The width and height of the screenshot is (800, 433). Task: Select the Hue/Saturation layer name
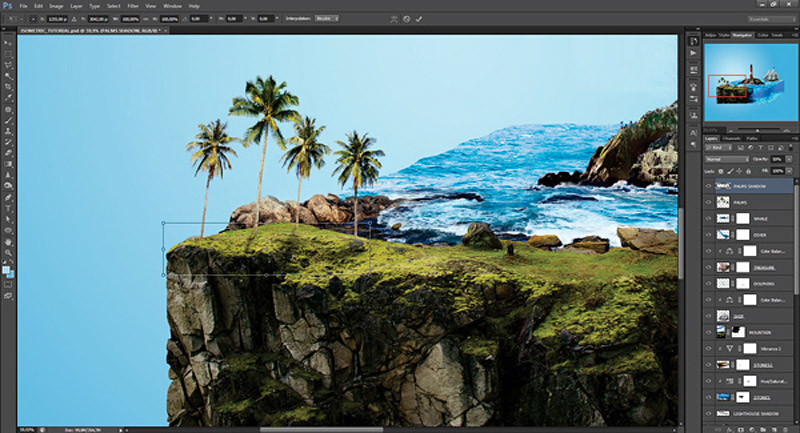(772, 381)
